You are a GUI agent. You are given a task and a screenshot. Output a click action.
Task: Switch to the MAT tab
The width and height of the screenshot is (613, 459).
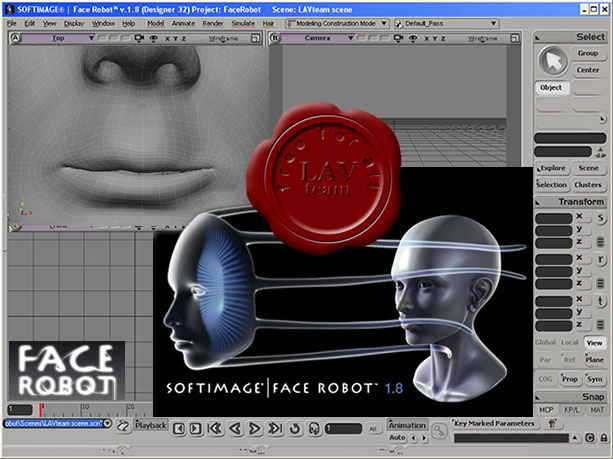coord(597,410)
